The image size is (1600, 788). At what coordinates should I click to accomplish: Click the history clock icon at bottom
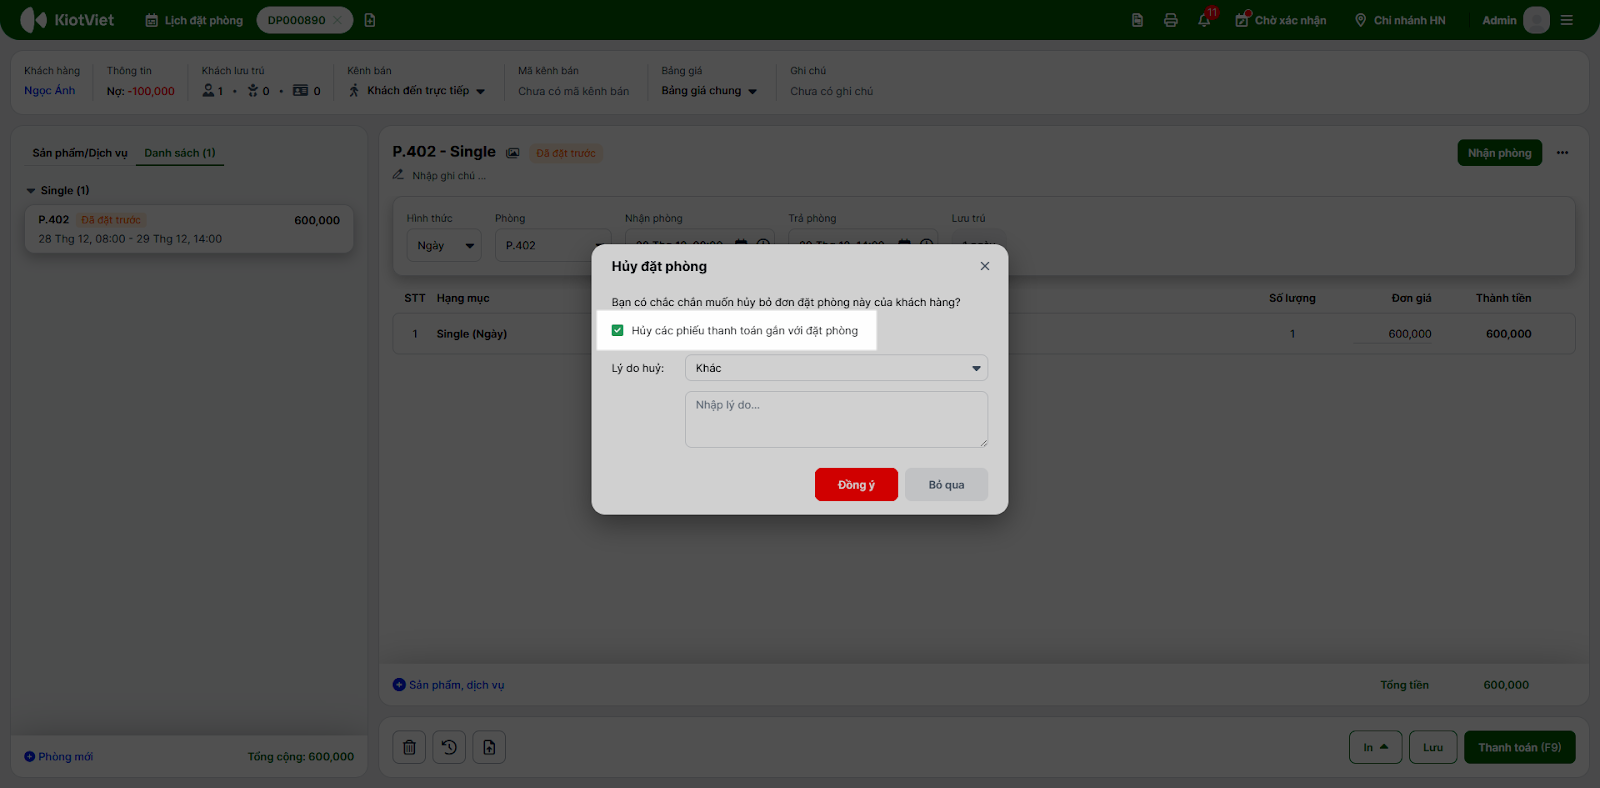pos(449,747)
